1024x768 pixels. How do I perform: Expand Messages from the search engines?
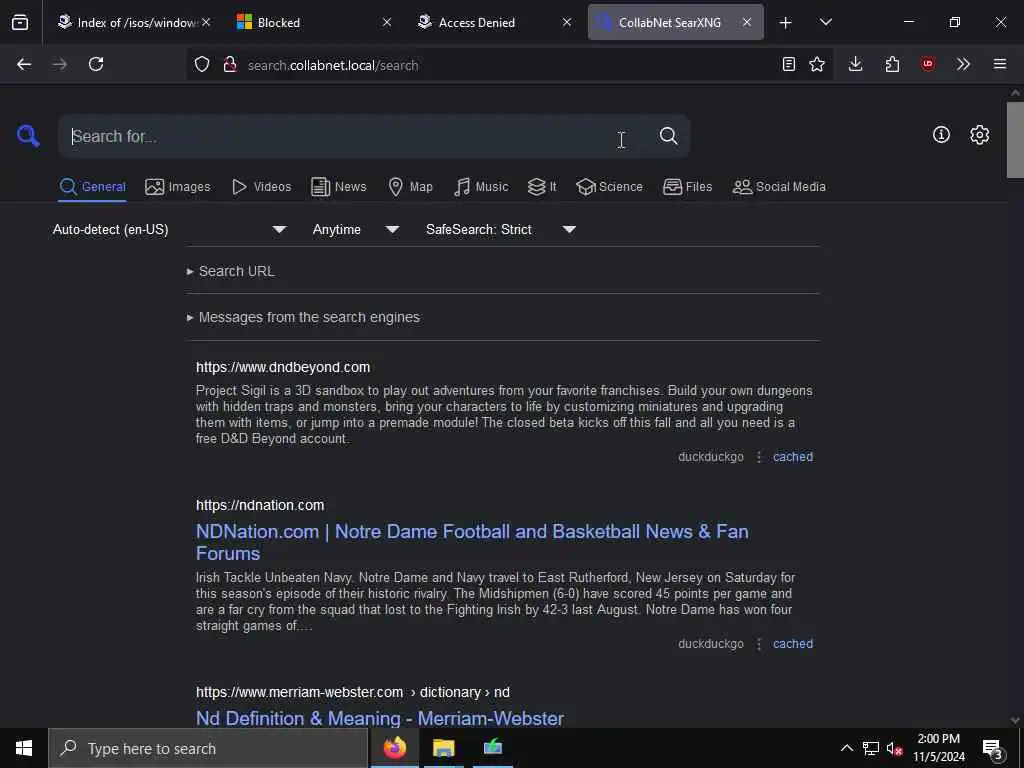click(303, 317)
